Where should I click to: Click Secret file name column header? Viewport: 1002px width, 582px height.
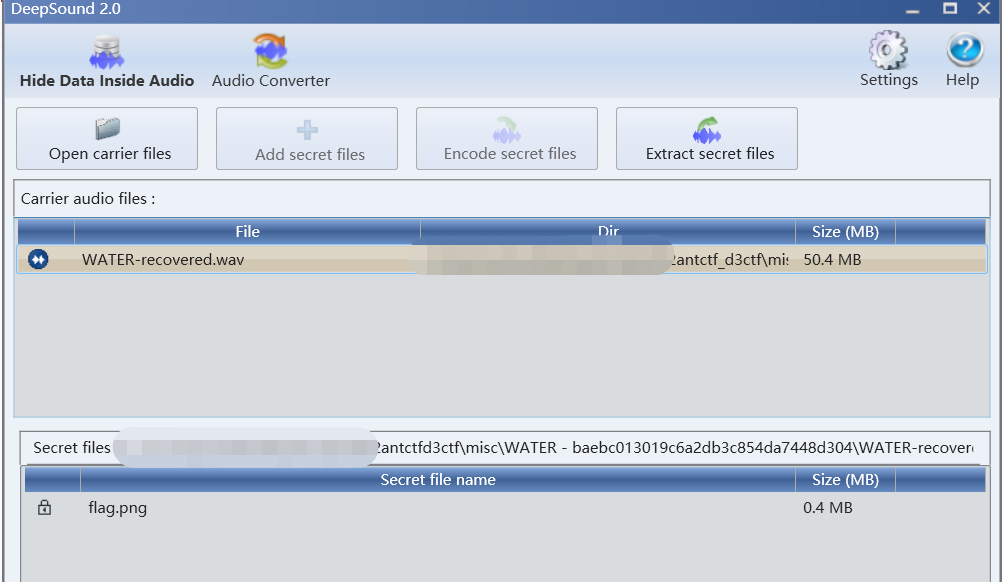click(438, 480)
